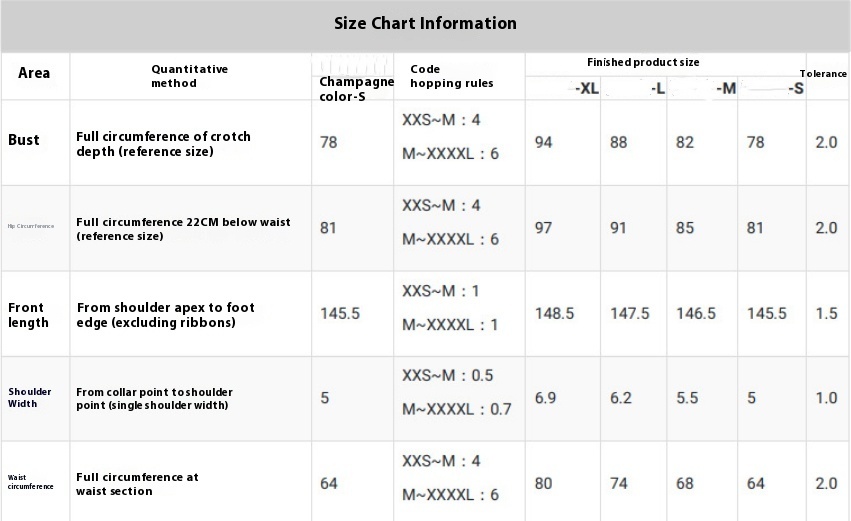The image size is (851, 521).
Task: Select the 6.9 shoulder width value
Action: click(545, 398)
